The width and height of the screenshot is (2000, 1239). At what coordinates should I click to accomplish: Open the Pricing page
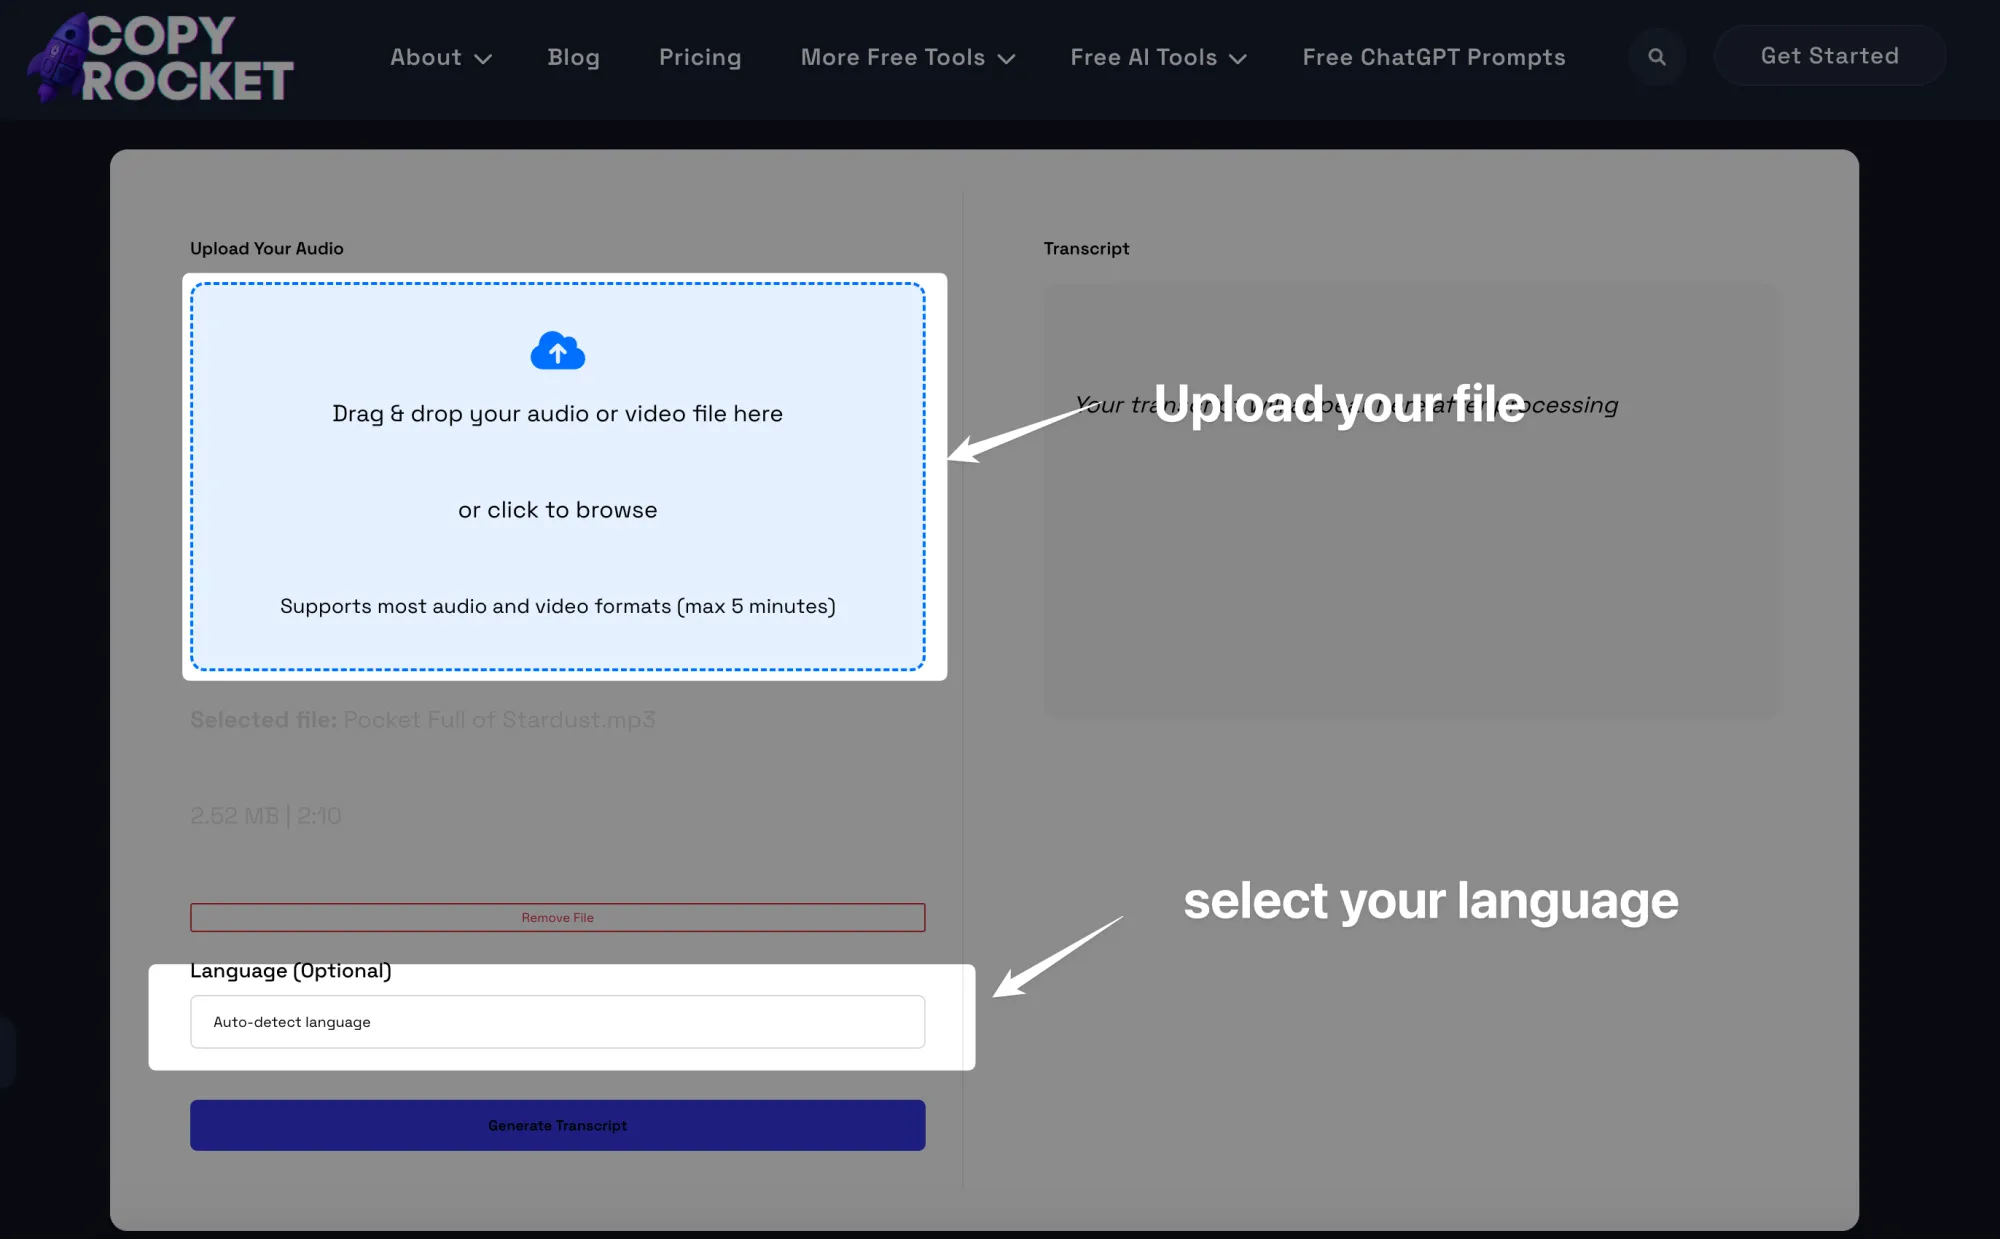699,57
